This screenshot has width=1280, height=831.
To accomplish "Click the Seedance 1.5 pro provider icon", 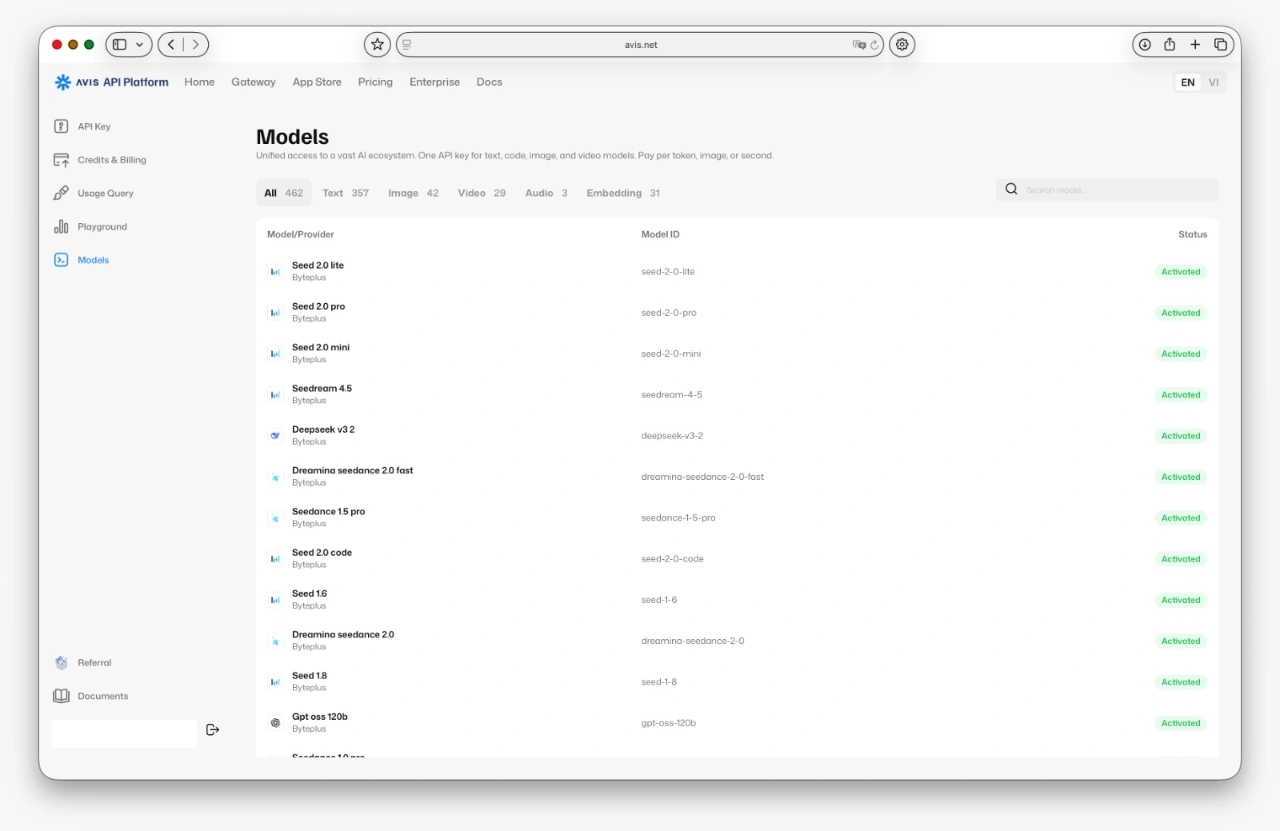I will [x=275, y=518].
